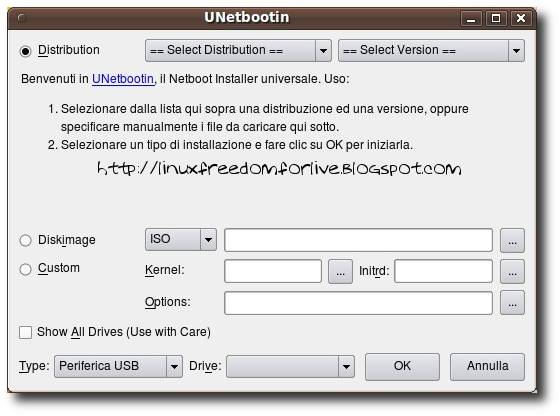Open the ISO image type dropdown
Screen dimensions: 560x416
click(x=181, y=239)
